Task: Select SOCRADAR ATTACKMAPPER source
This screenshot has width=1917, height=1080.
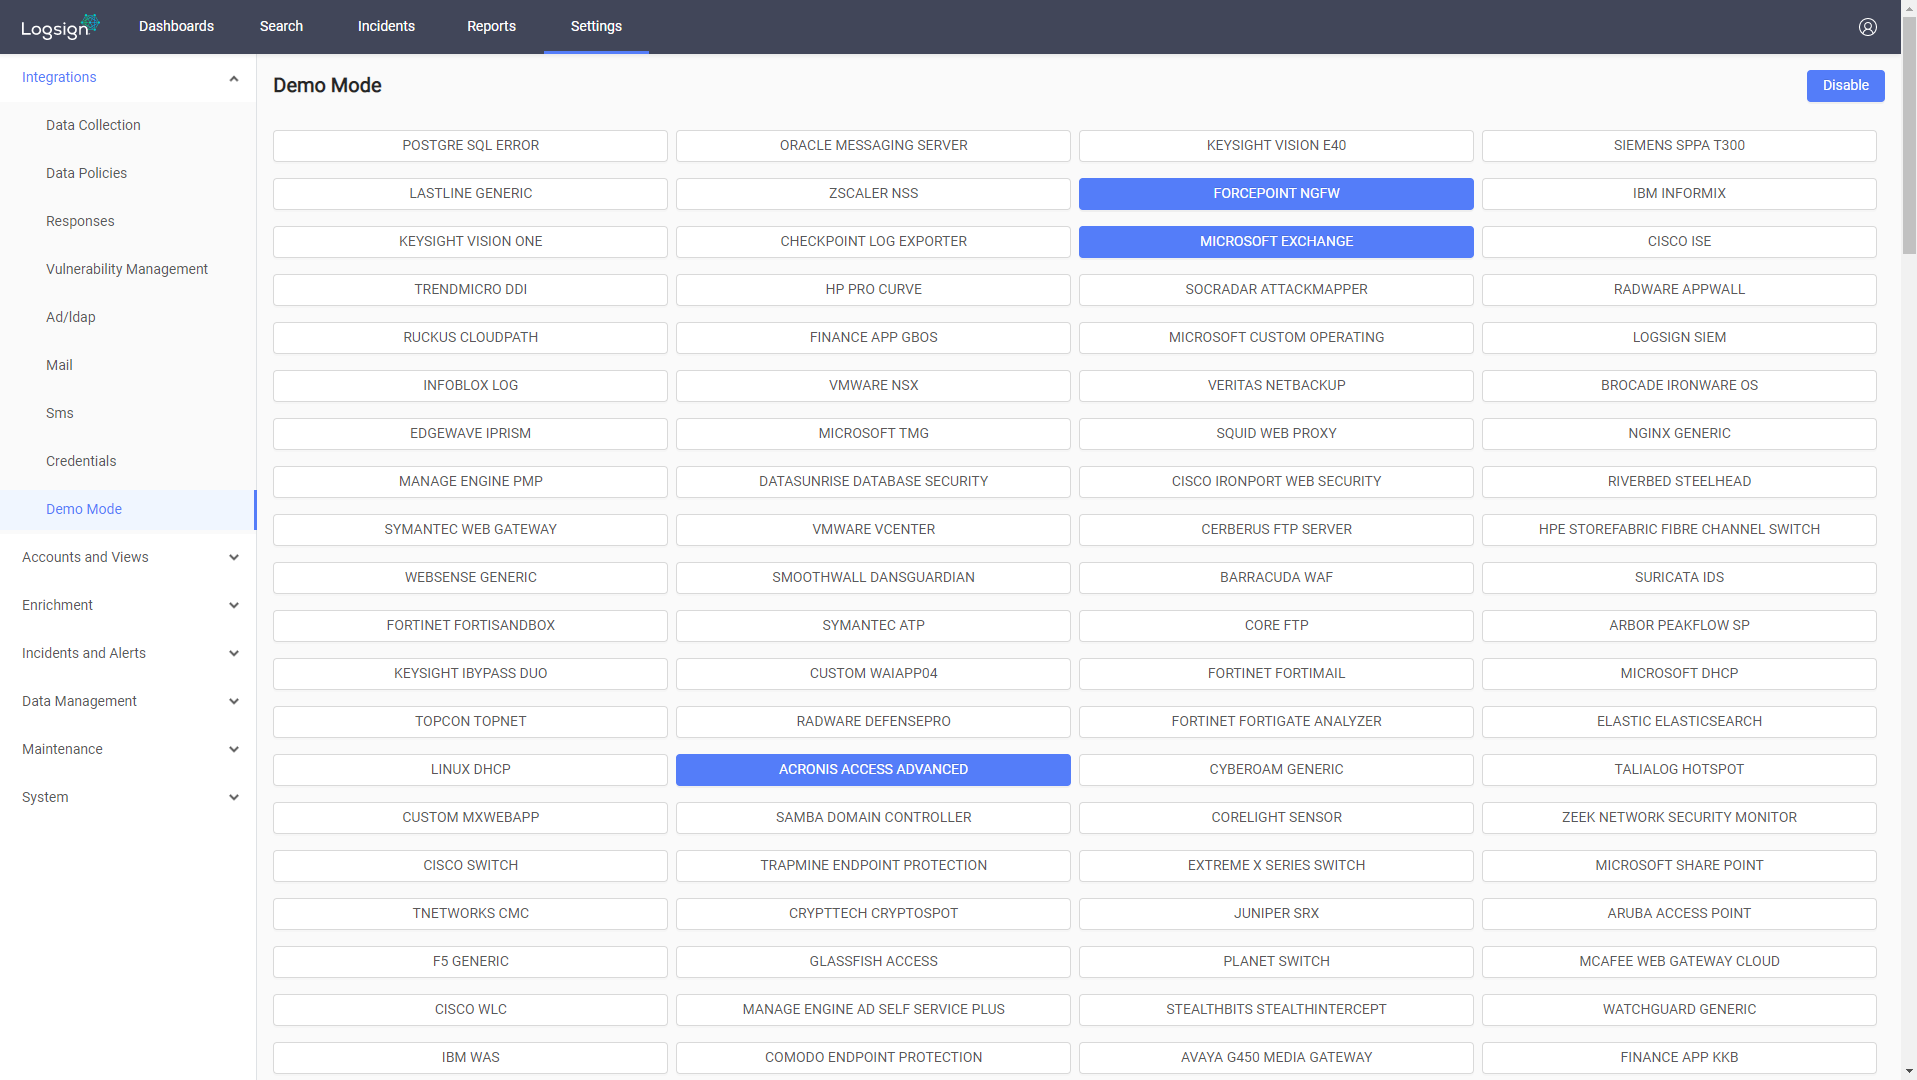Action: [1276, 290]
